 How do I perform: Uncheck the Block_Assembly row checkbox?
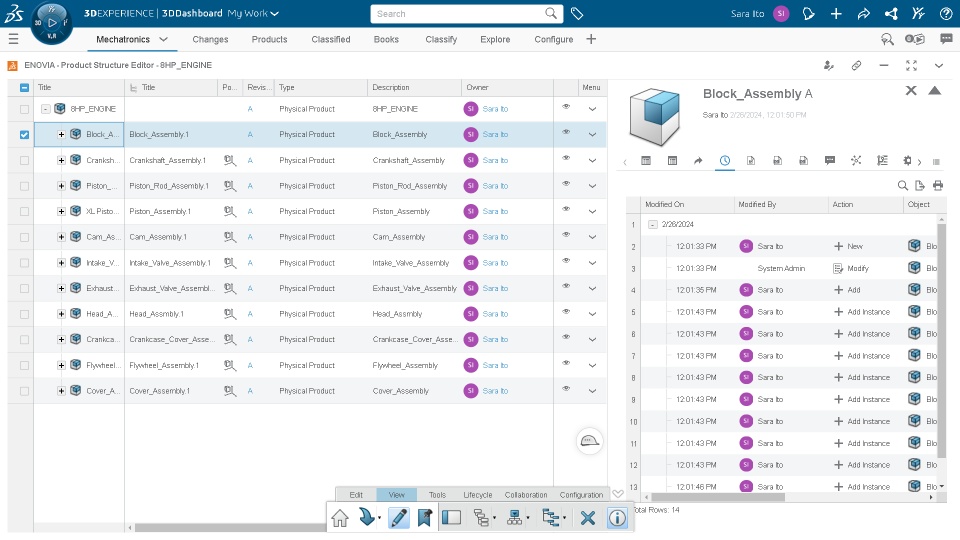point(24,134)
